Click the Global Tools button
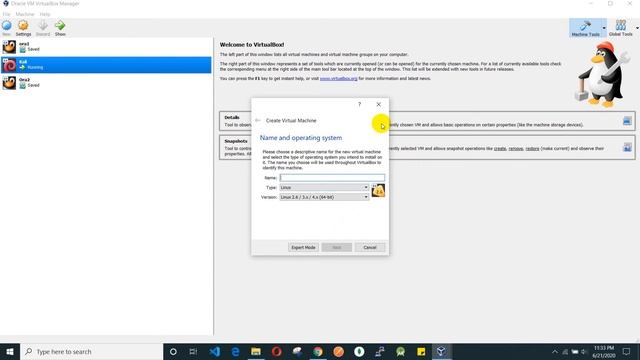 pyautogui.click(x=620, y=28)
